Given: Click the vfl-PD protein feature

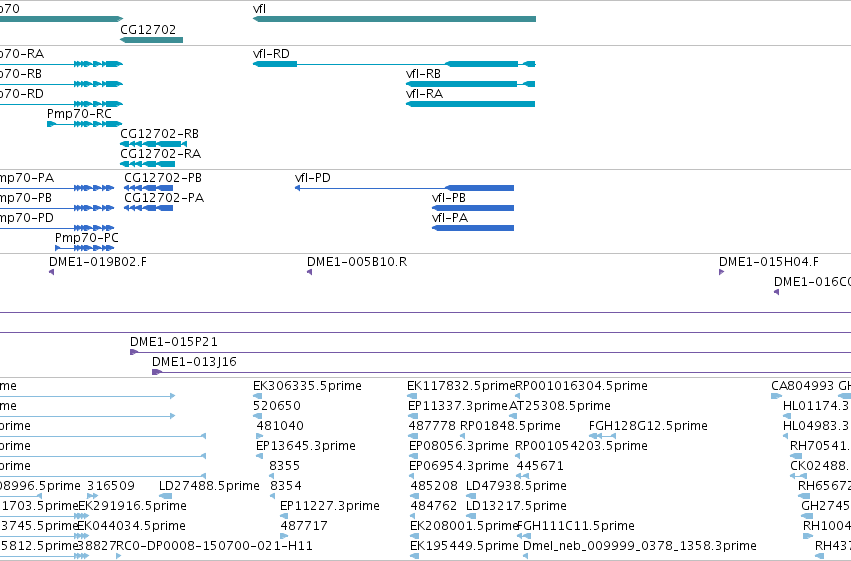Looking at the screenshot, I should 313,178.
